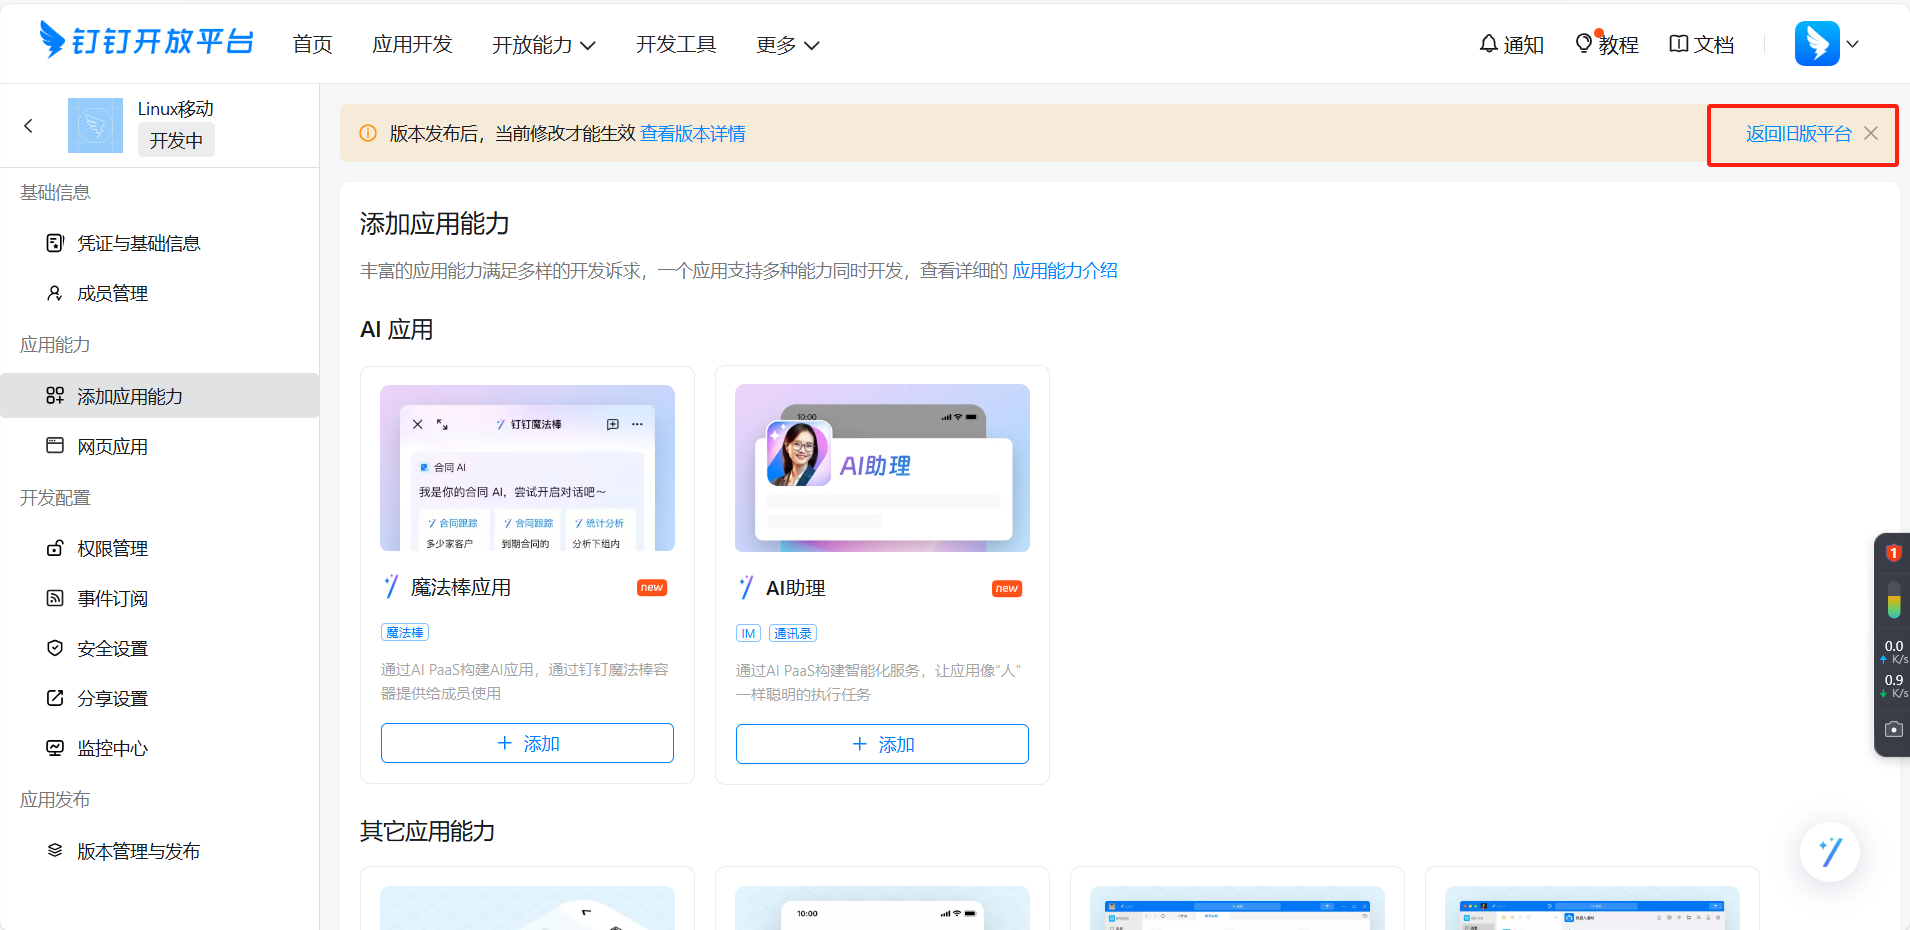Click the 凭证与基础信息 document icon
Viewport: 1910px width, 930px height.
coord(55,243)
